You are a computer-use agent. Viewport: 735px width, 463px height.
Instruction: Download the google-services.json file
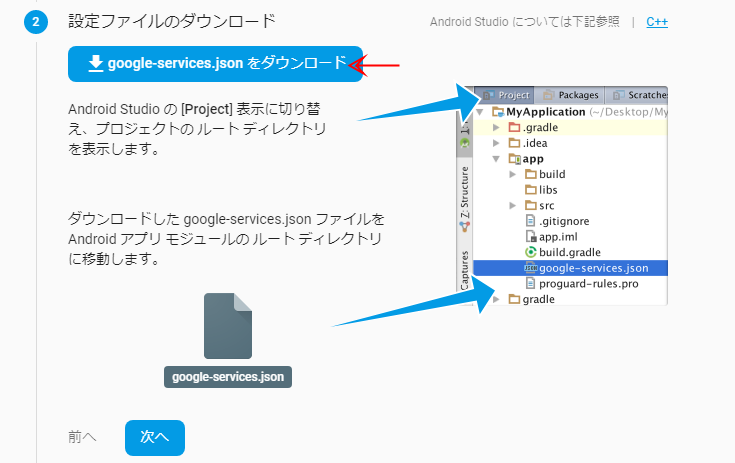coord(215,64)
